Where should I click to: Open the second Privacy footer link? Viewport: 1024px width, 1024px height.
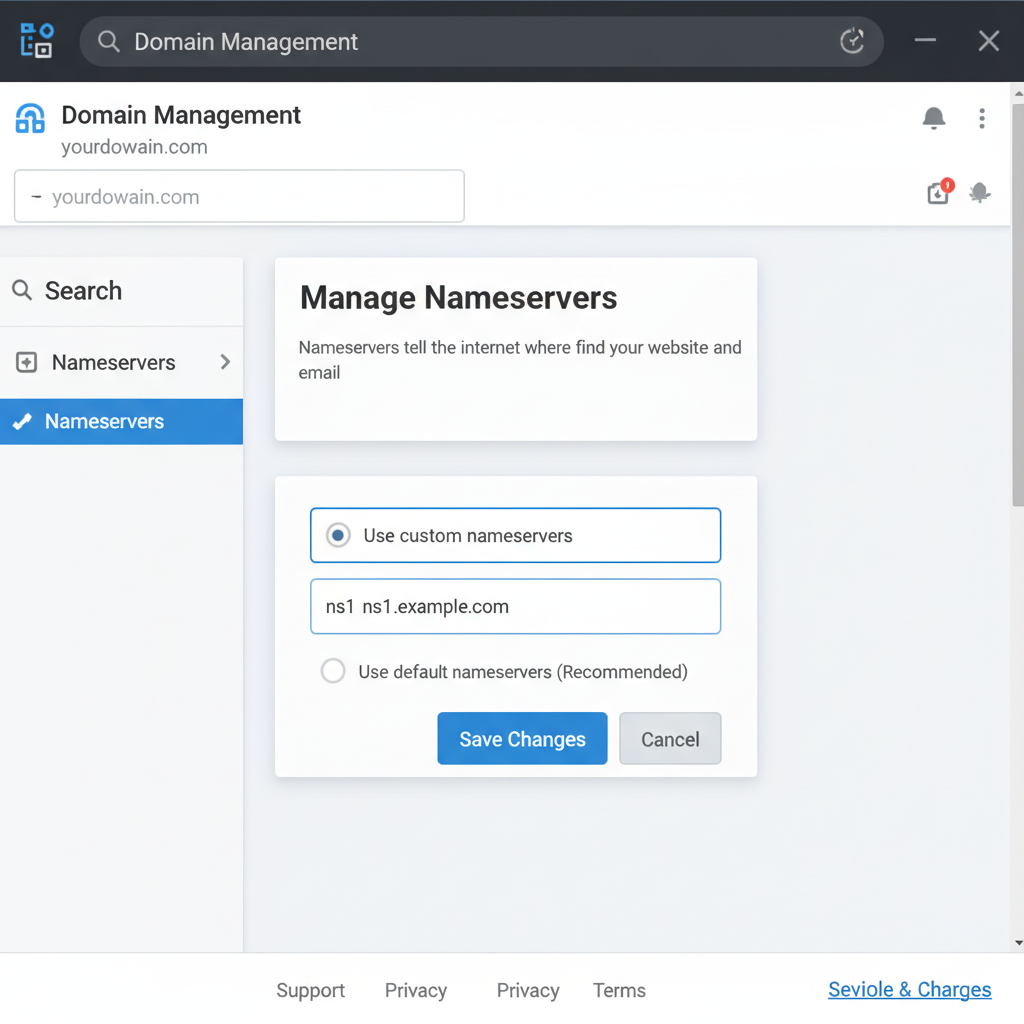528,990
